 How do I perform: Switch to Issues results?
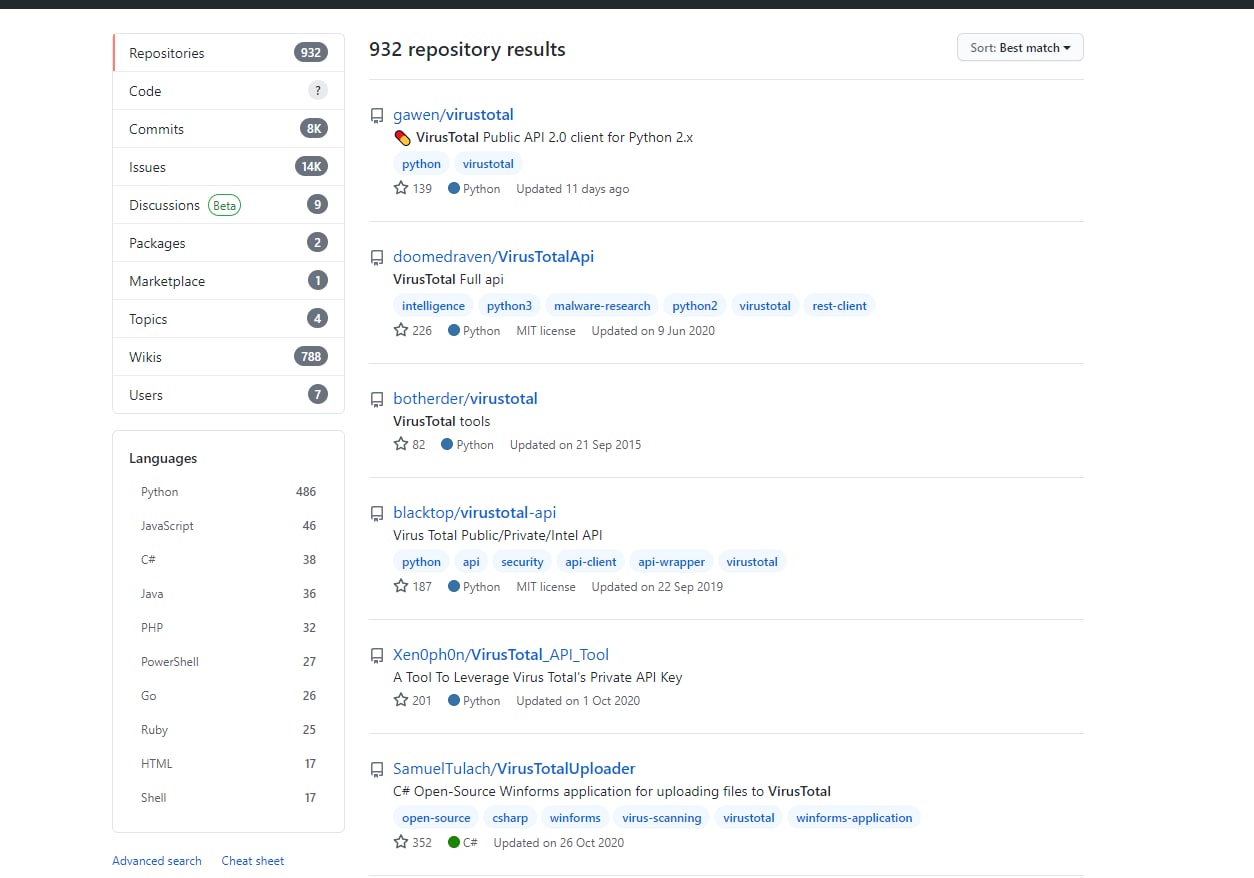[228, 167]
